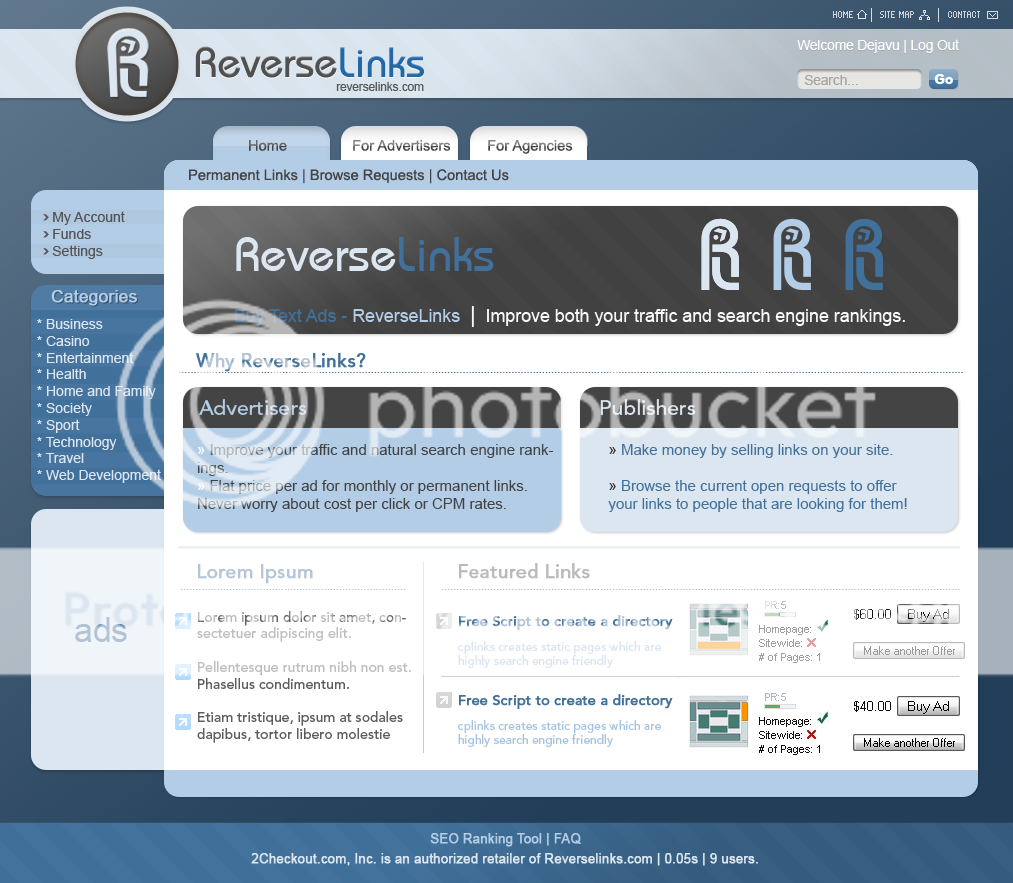Go to Permanent Links submenu item
The height and width of the screenshot is (883, 1013).
pyautogui.click(x=243, y=175)
